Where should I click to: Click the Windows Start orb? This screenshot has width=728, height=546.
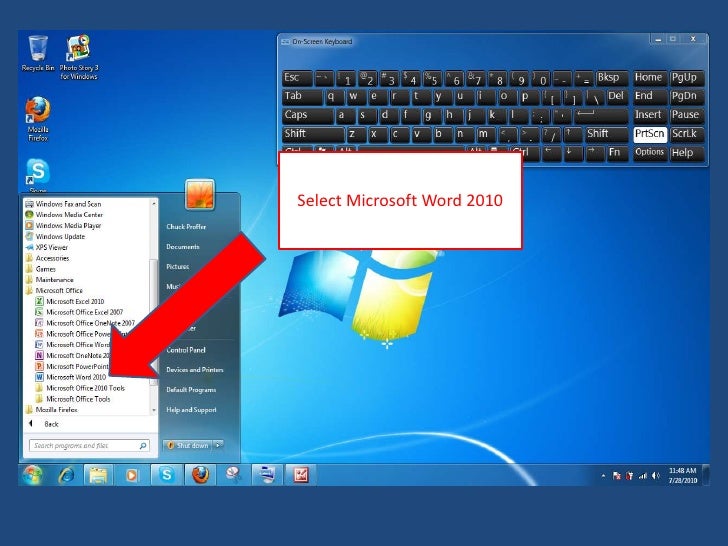click(33, 475)
